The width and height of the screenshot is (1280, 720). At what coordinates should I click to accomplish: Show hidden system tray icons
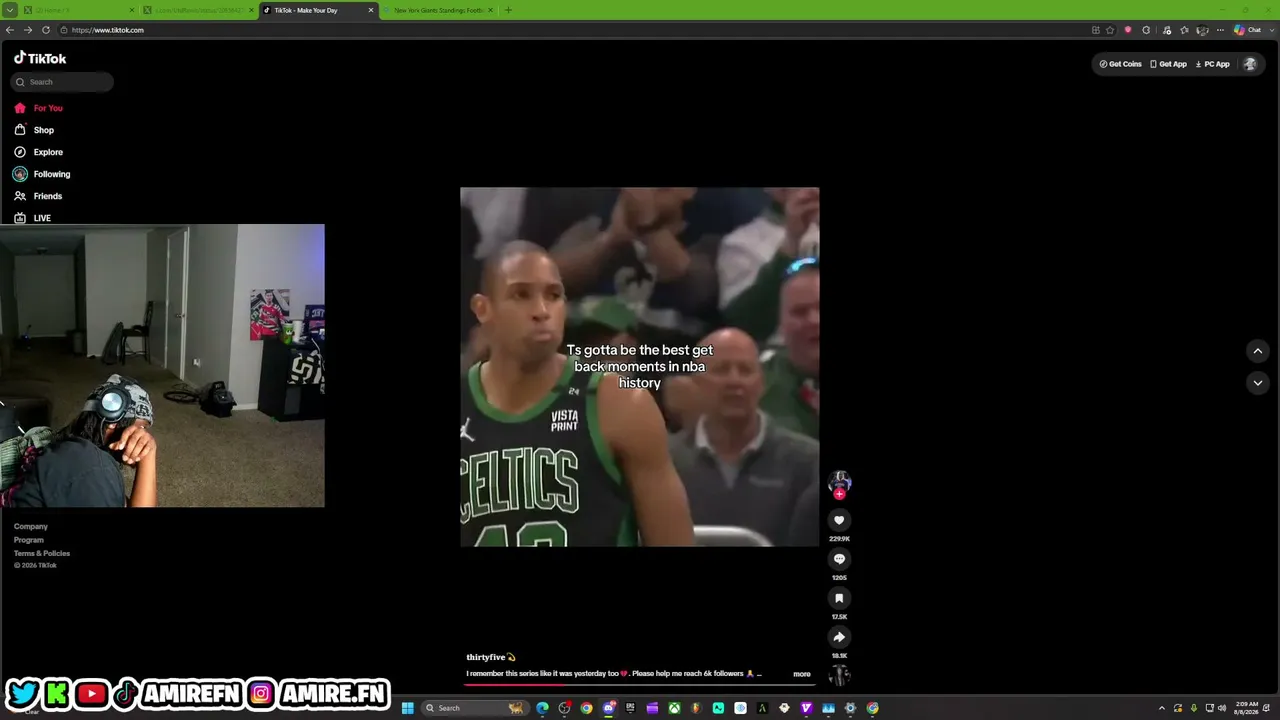tap(1161, 708)
